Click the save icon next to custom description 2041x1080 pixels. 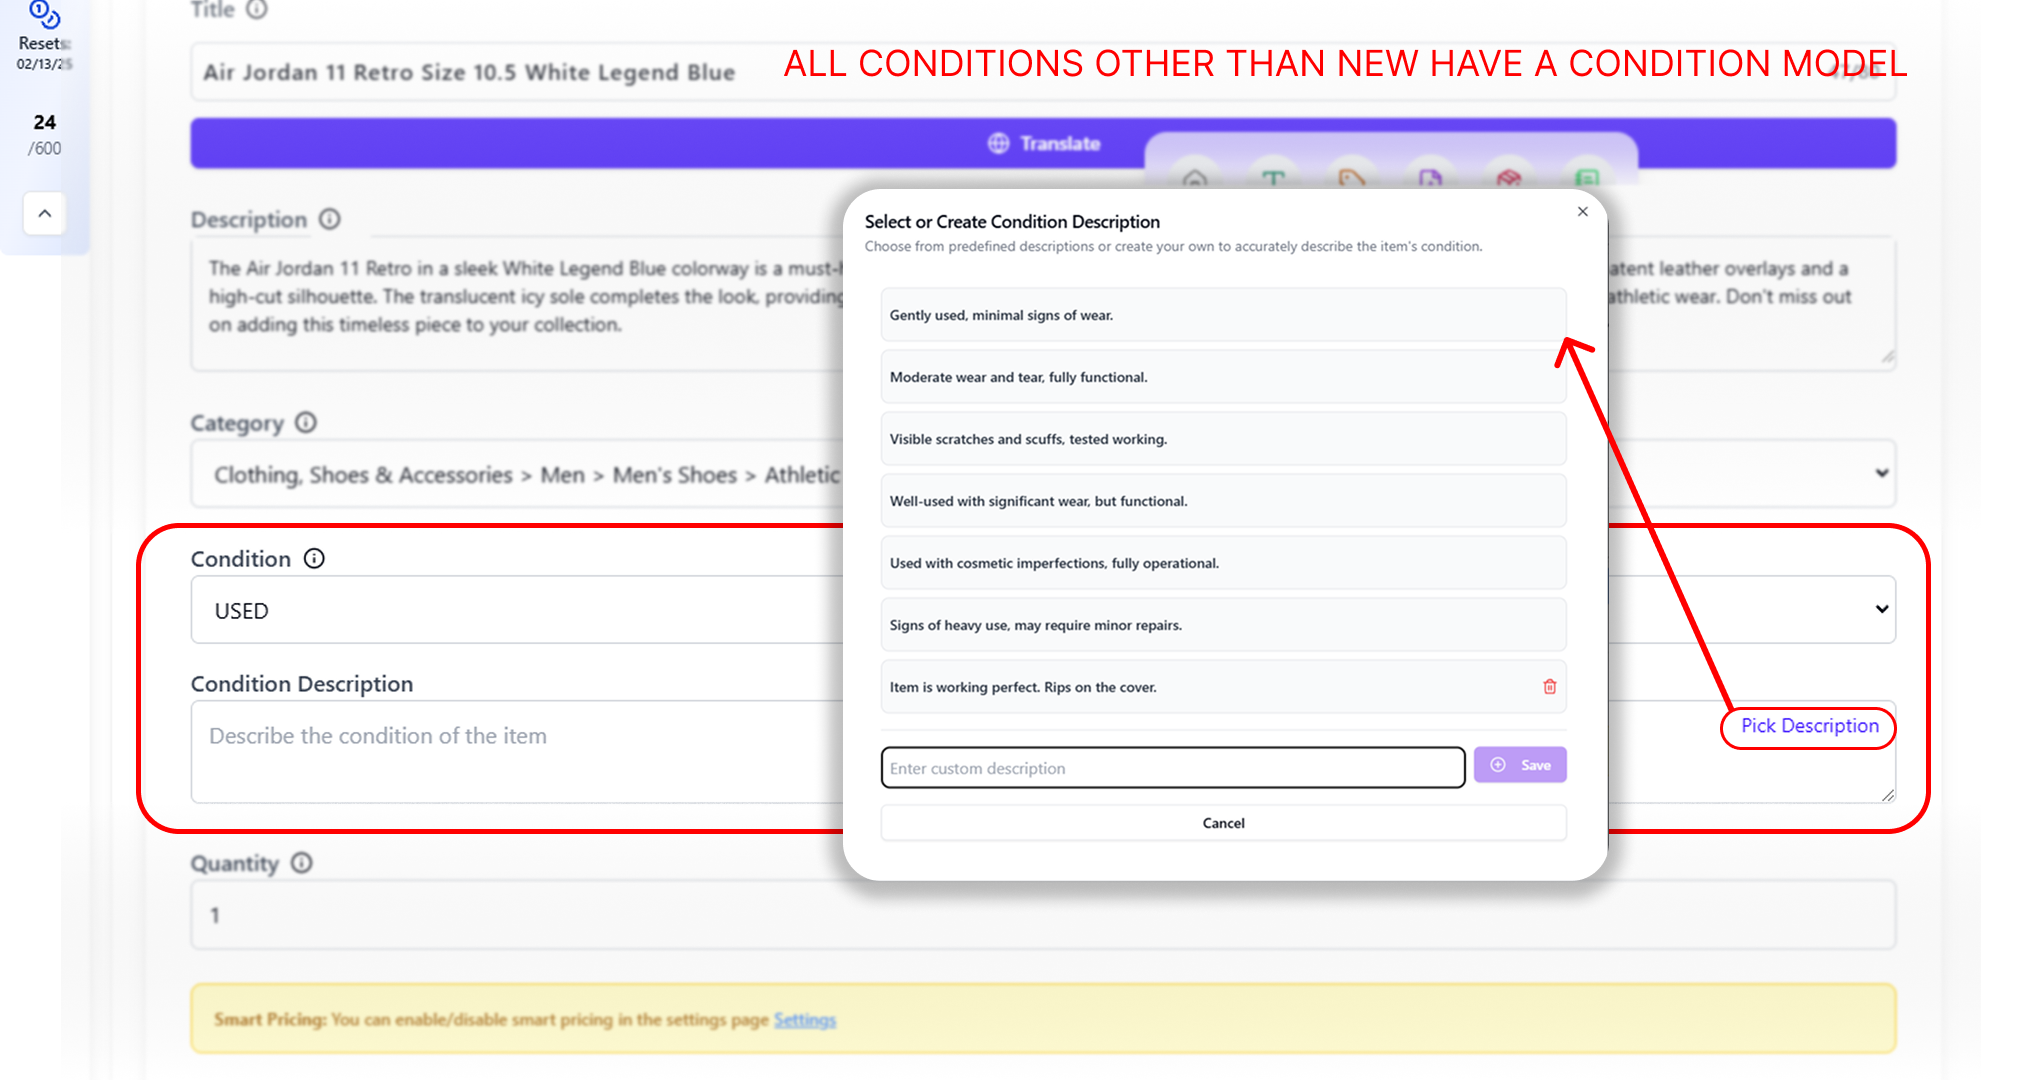tap(1521, 765)
